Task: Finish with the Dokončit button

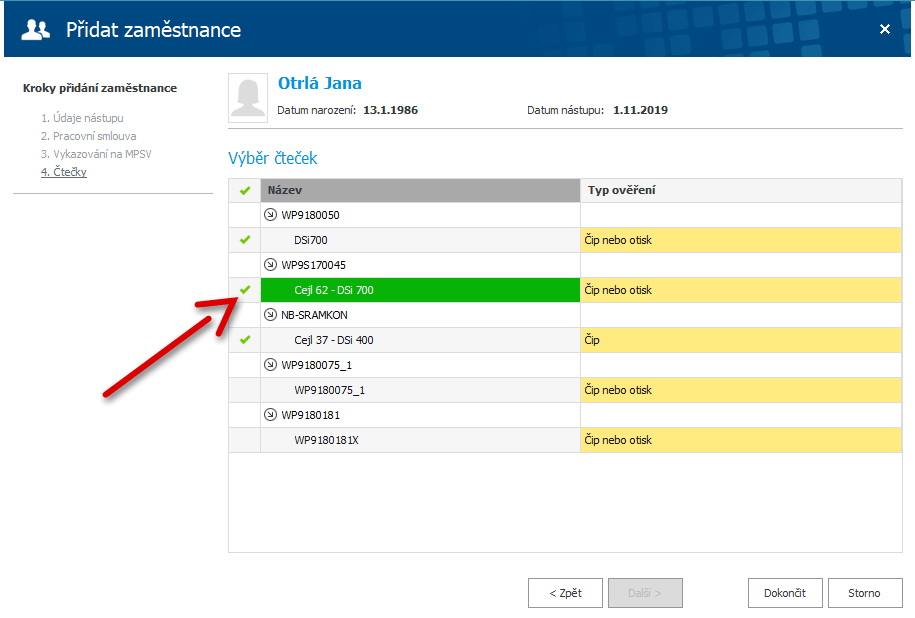Action: 785,593
